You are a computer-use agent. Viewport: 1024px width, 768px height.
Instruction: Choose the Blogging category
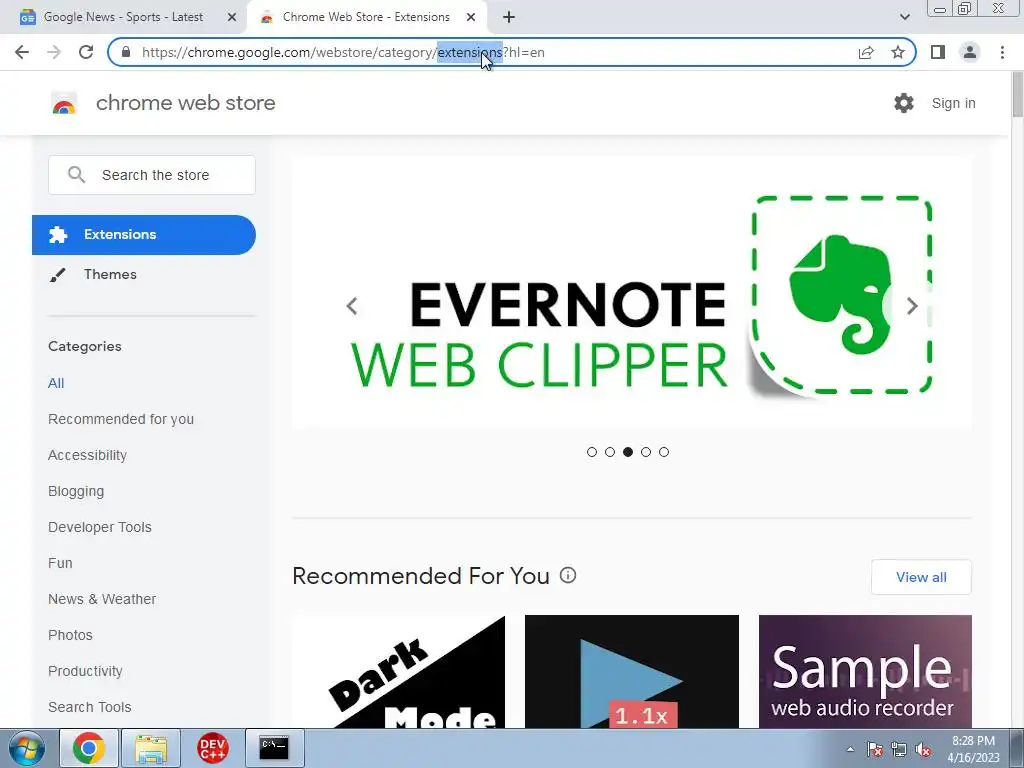tap(76, 491)
